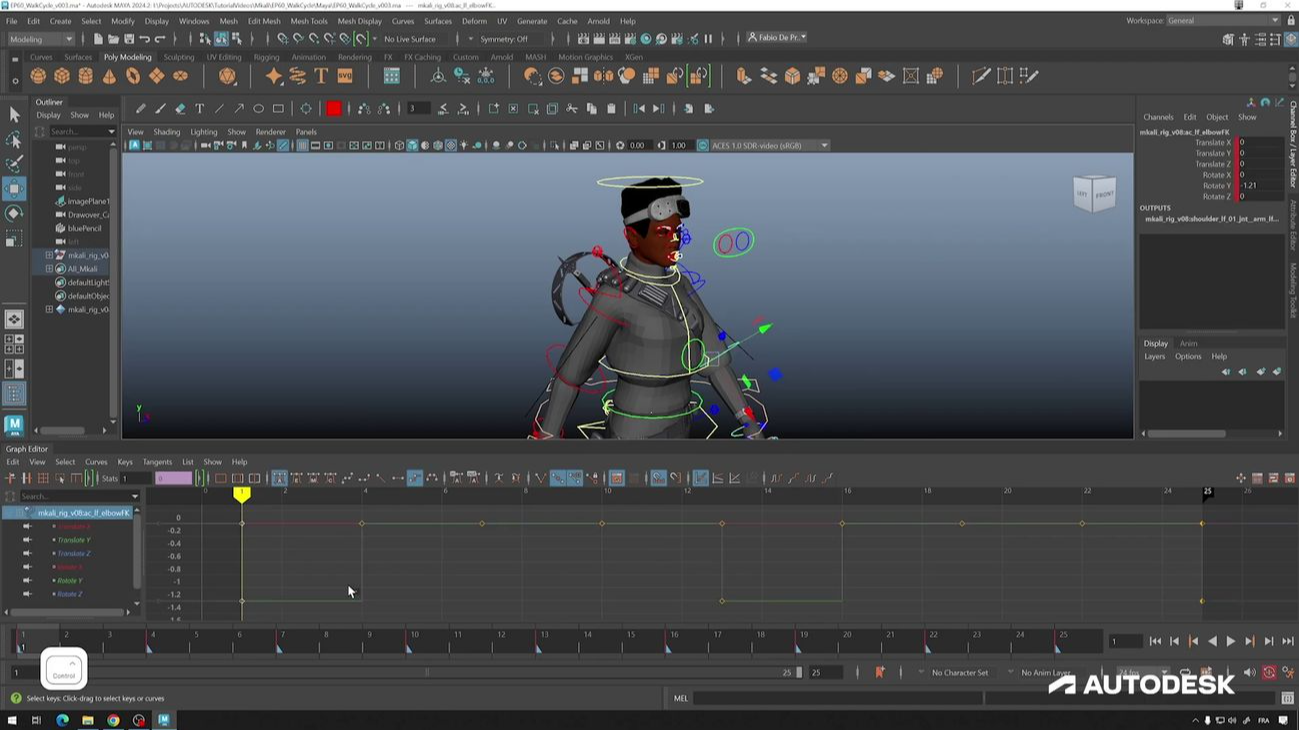This screenshot has height=731, width=1299.
Task: Click the red color swatch in the curves toolbar
Action: pyautogui.click(x=335, y=108)
